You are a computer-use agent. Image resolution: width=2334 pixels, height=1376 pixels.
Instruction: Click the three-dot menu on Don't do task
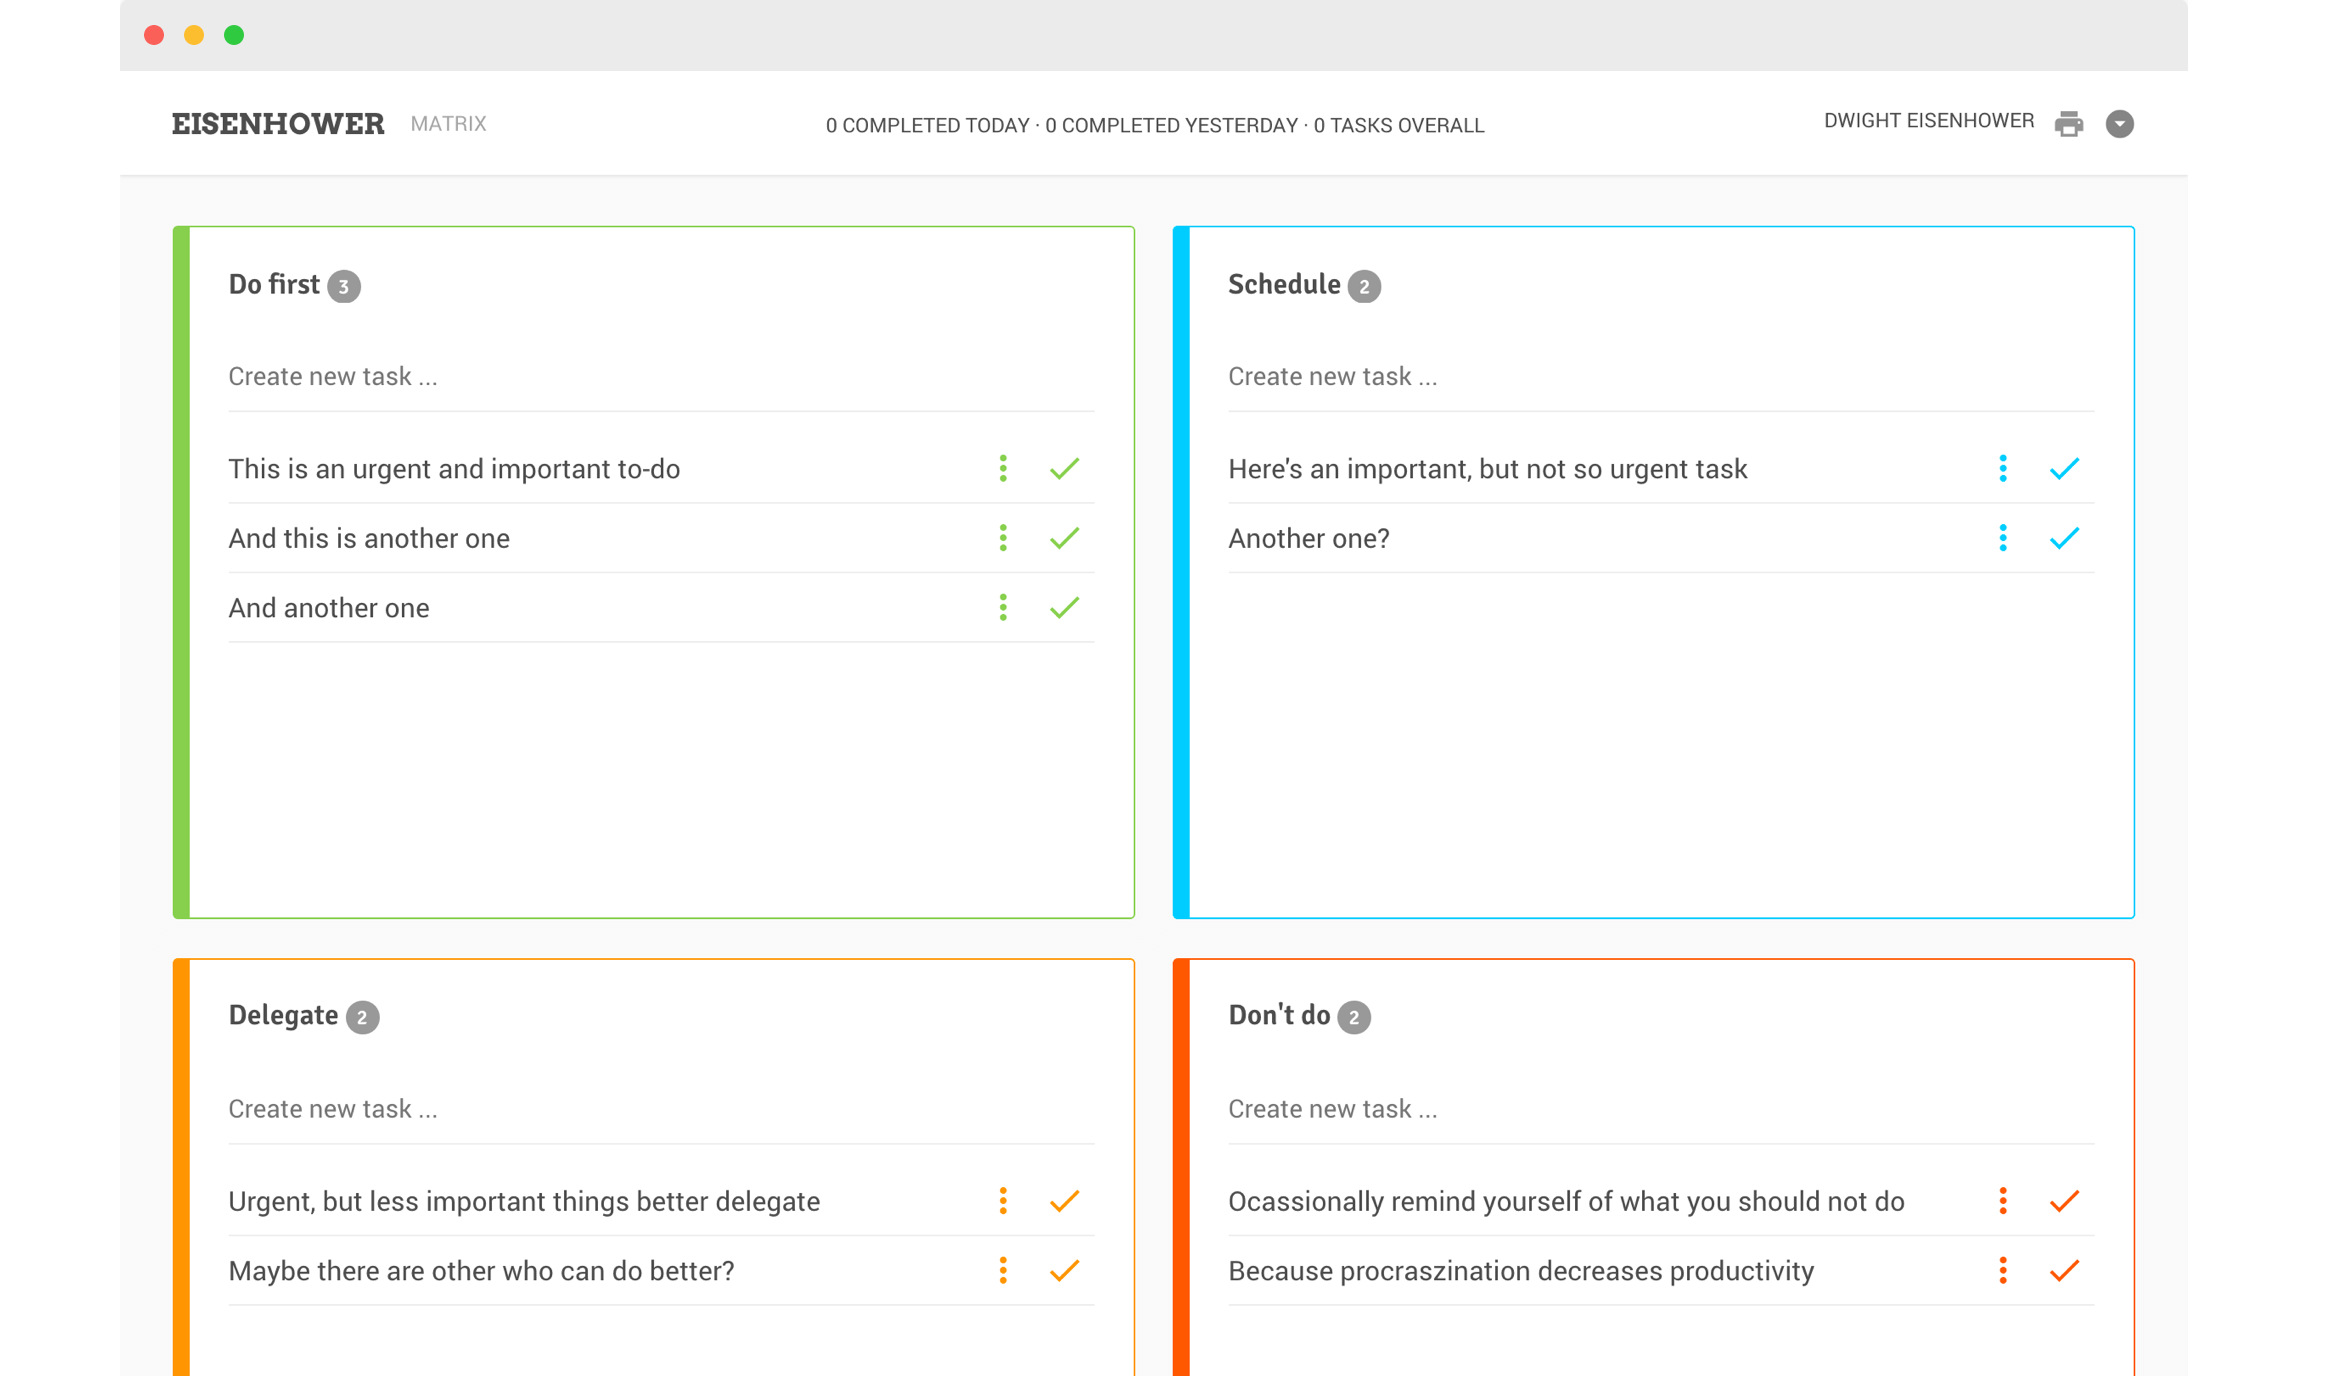click(2005, 1202)
